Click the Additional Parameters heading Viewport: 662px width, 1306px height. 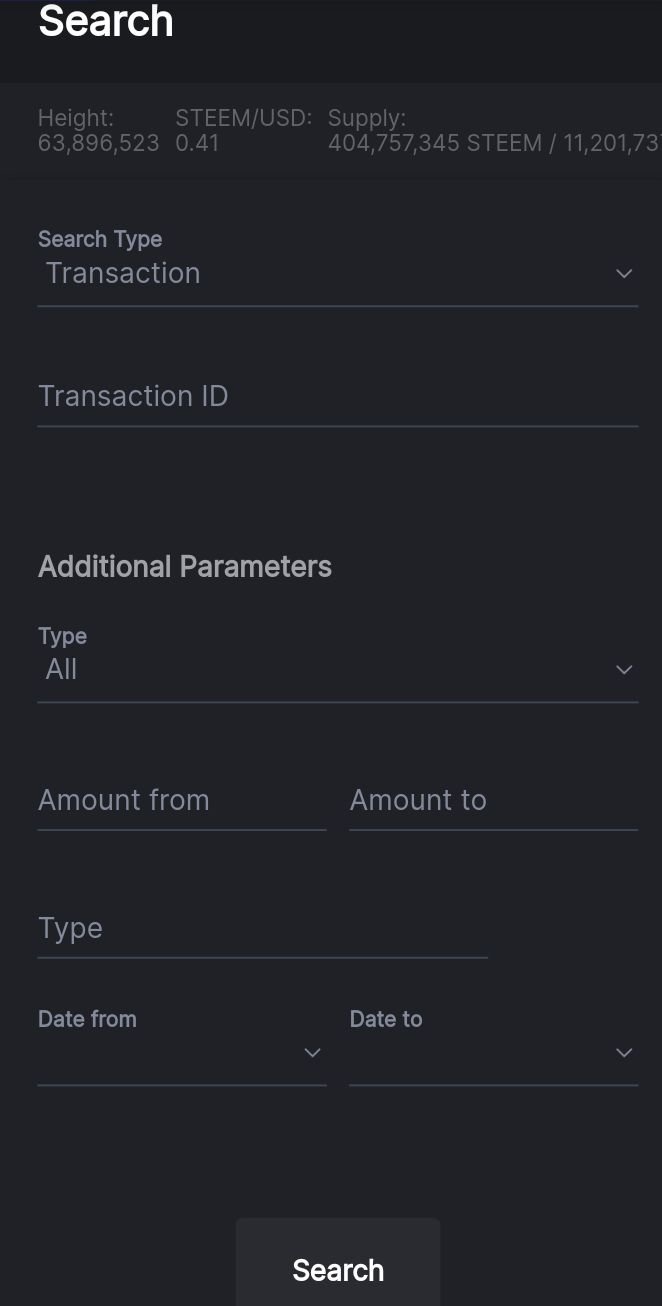(185, 567)
